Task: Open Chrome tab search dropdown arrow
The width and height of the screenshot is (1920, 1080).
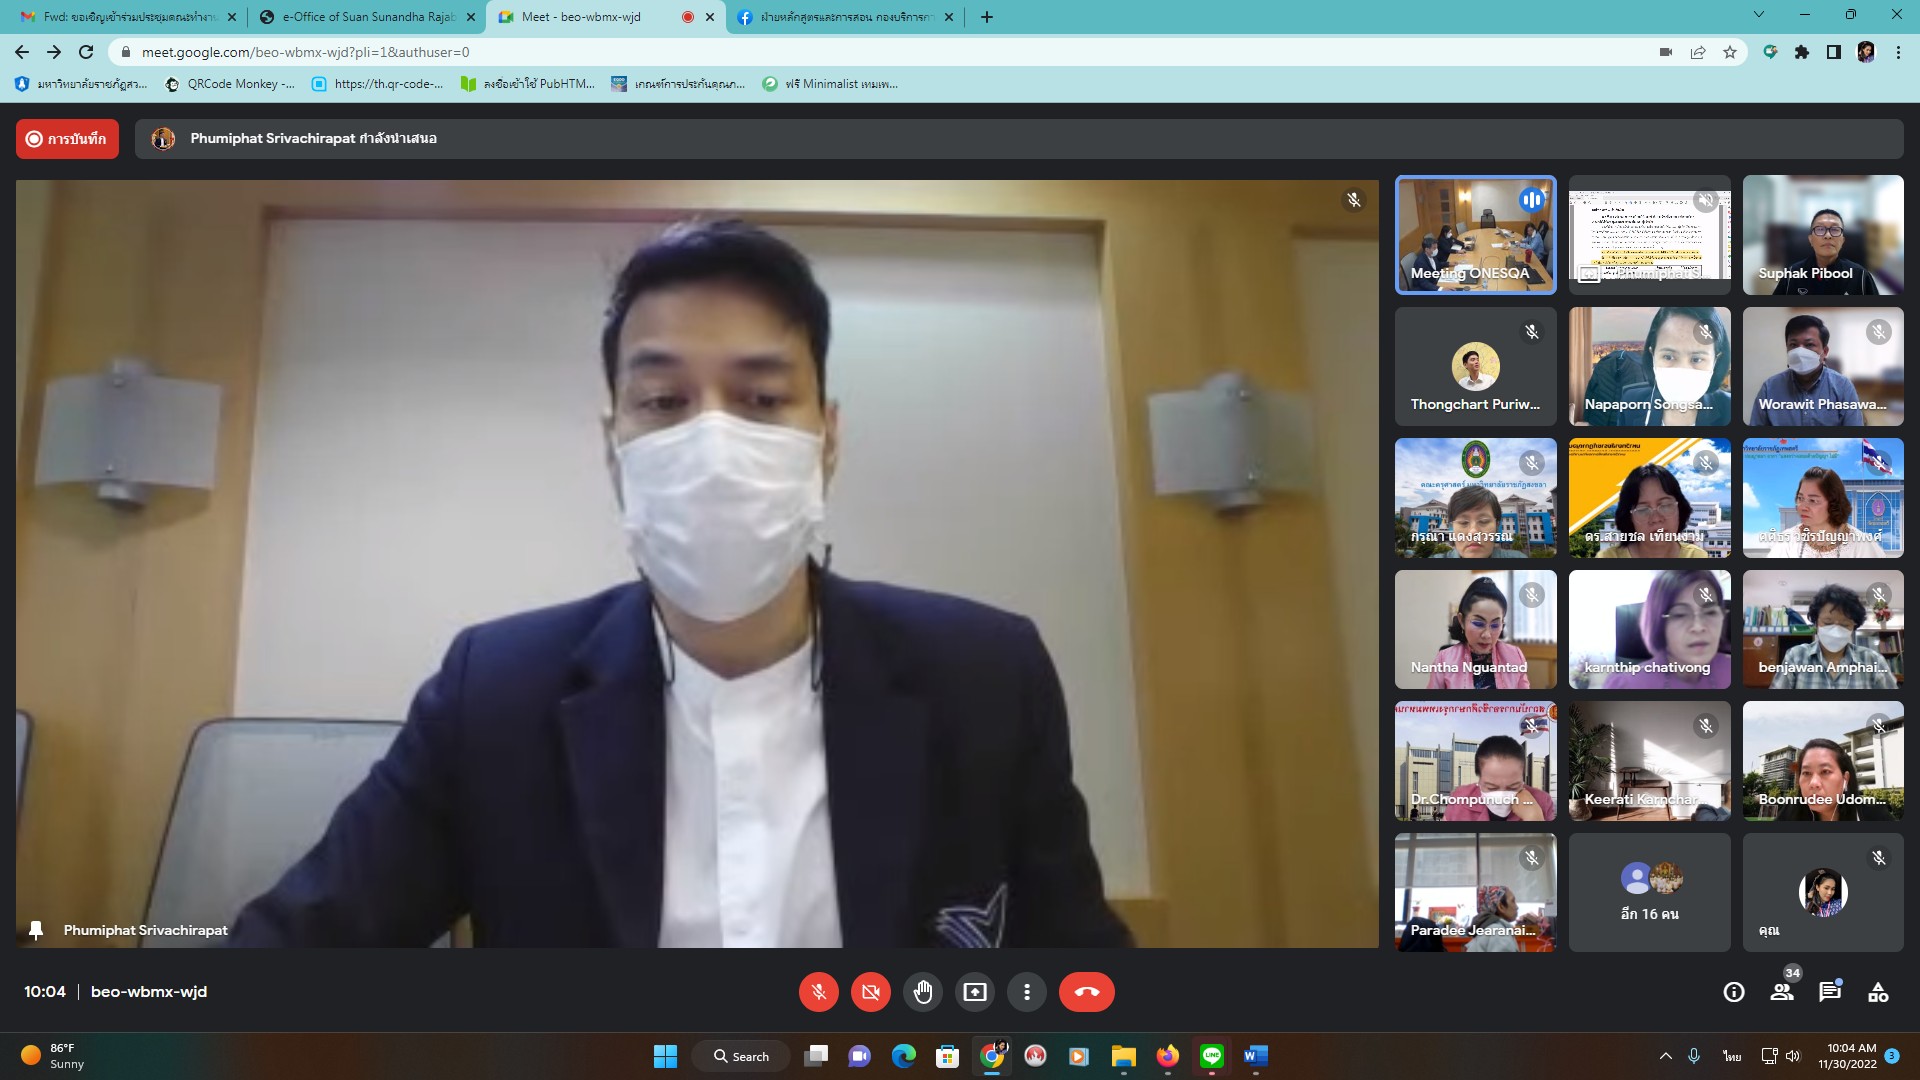Action: [1758, 16]
